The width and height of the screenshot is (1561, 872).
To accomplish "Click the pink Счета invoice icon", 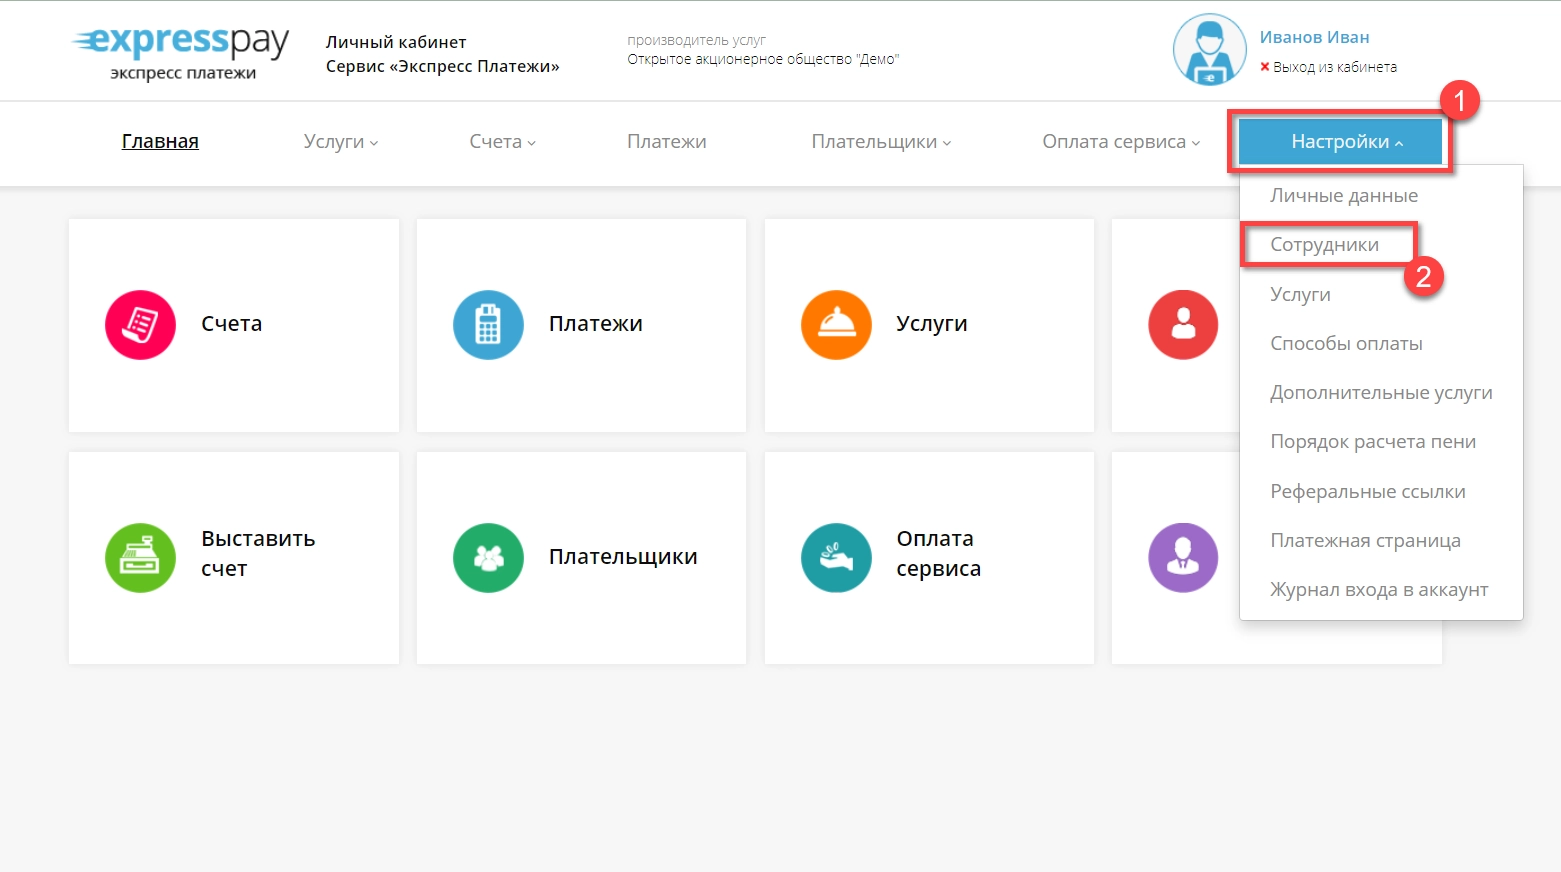I will click(140, 325).
